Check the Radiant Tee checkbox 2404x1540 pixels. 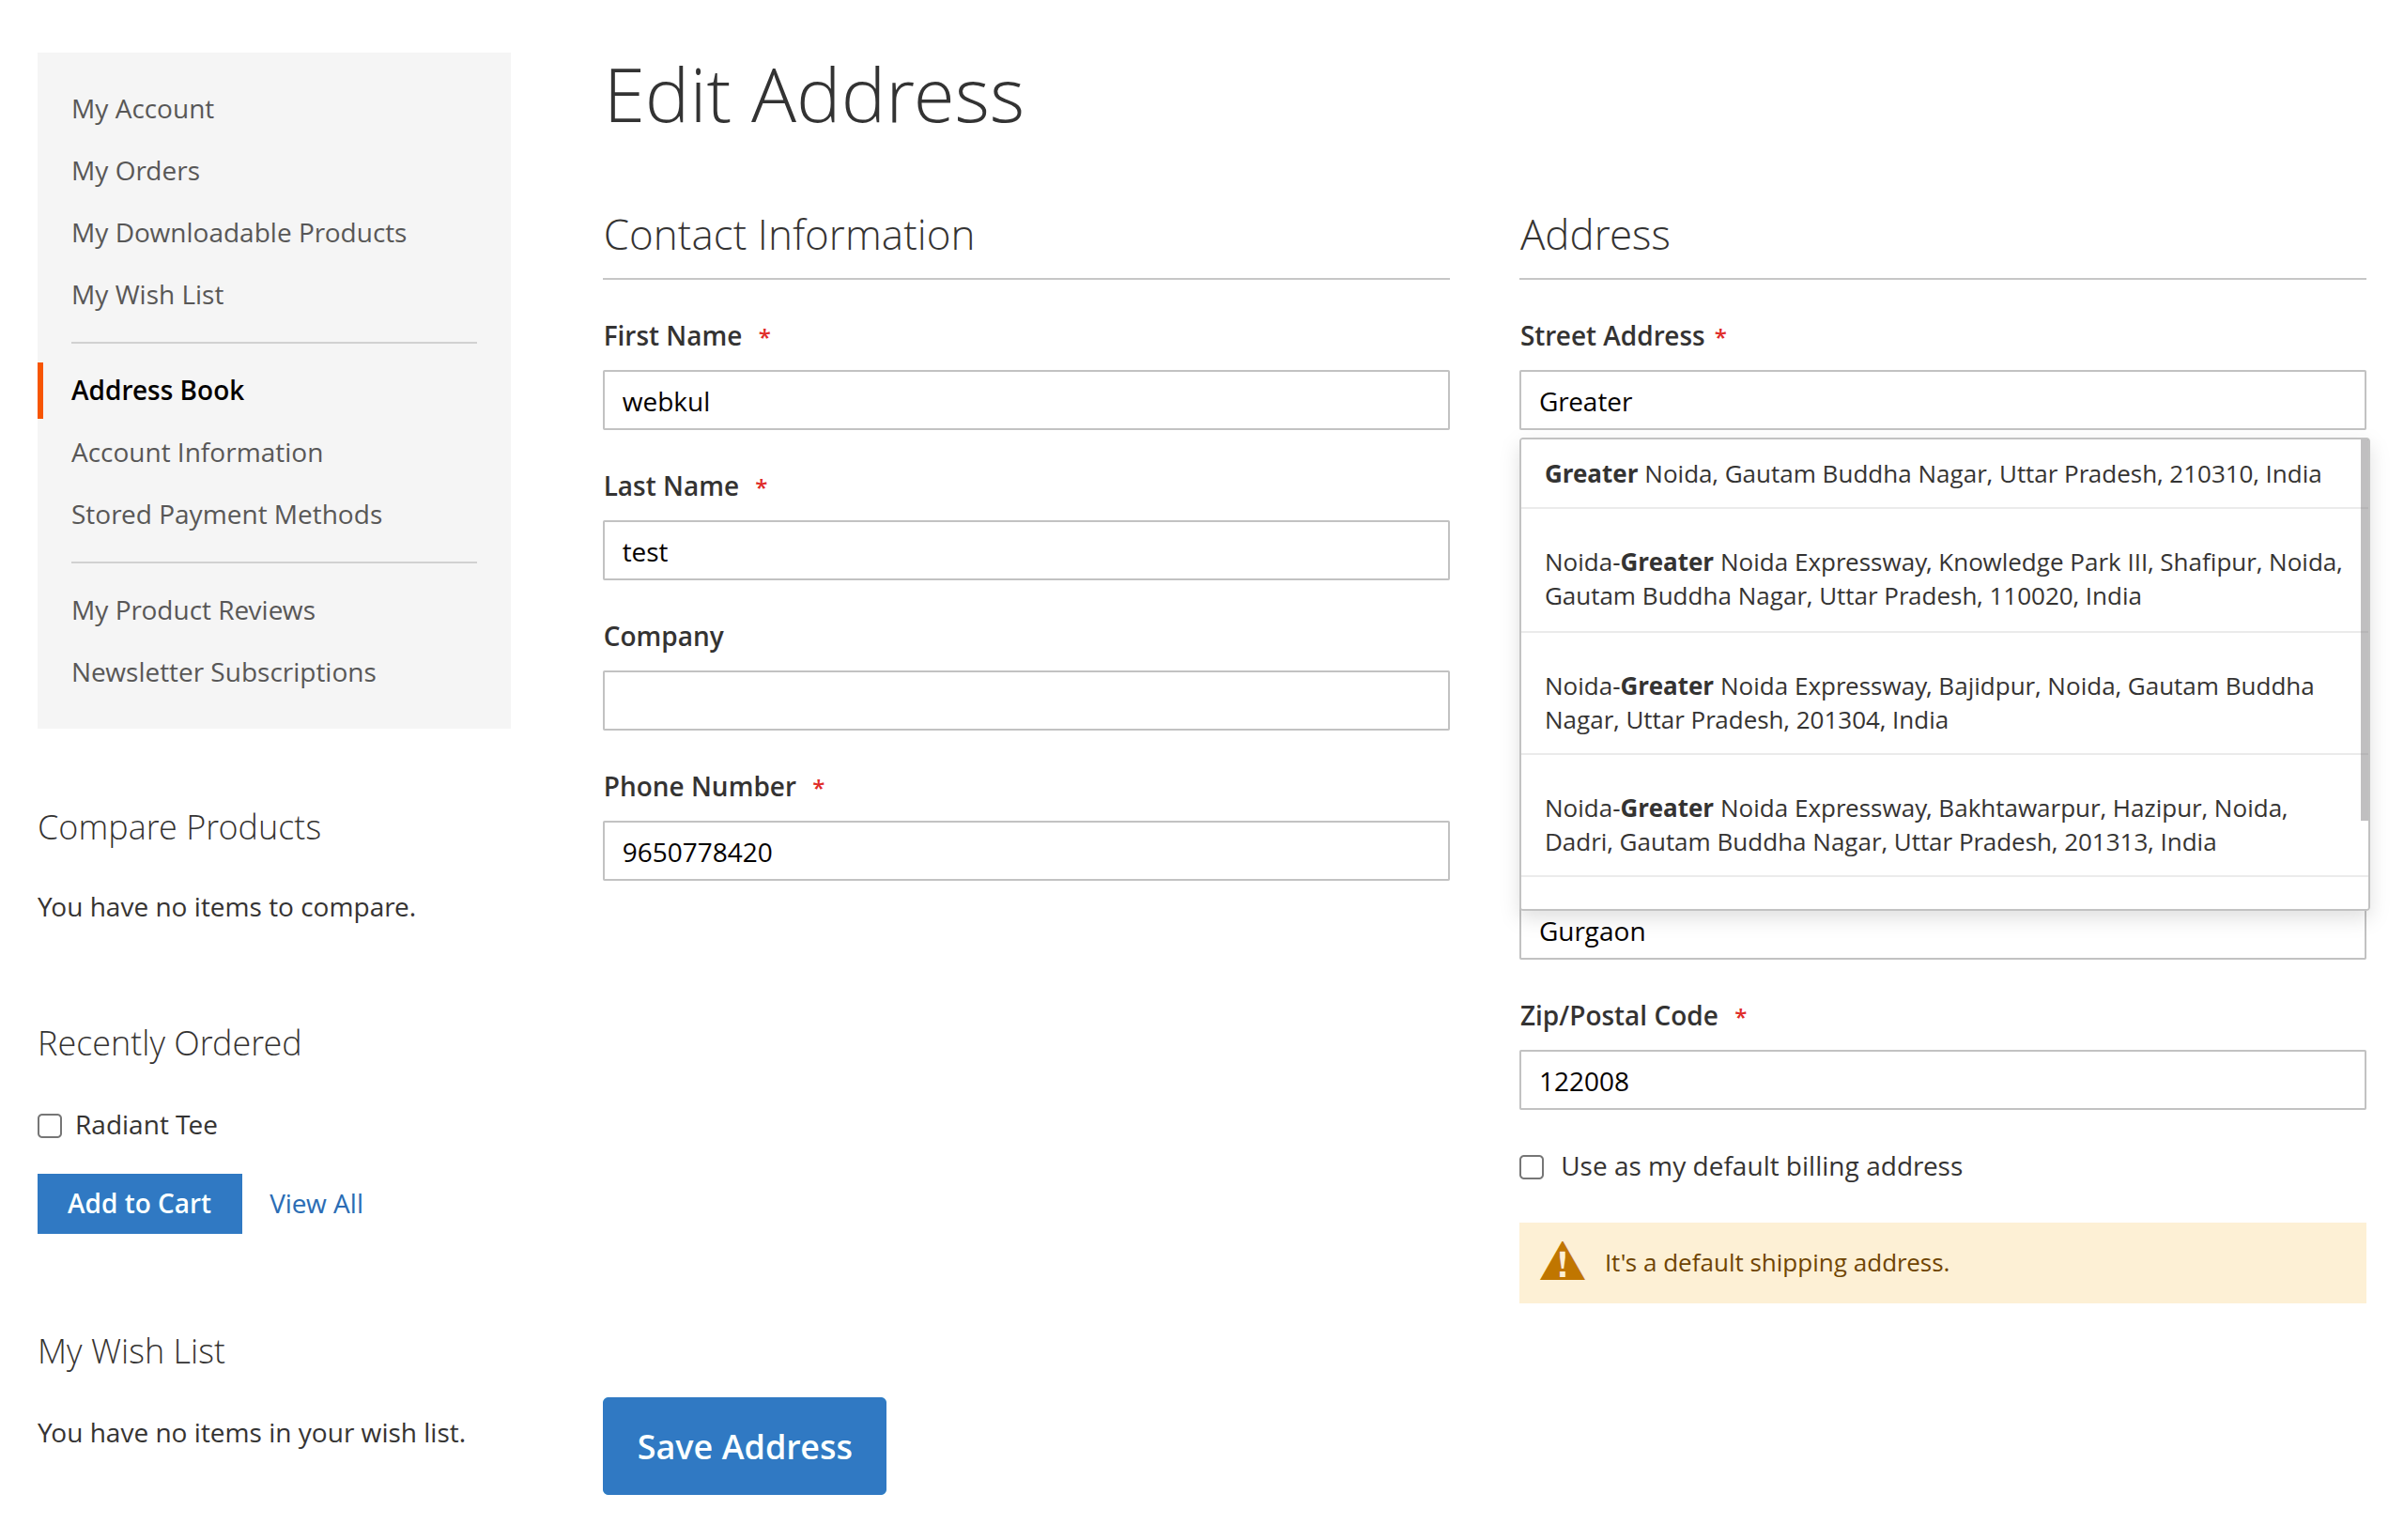pyautogui.click(x=50, y=1126)
